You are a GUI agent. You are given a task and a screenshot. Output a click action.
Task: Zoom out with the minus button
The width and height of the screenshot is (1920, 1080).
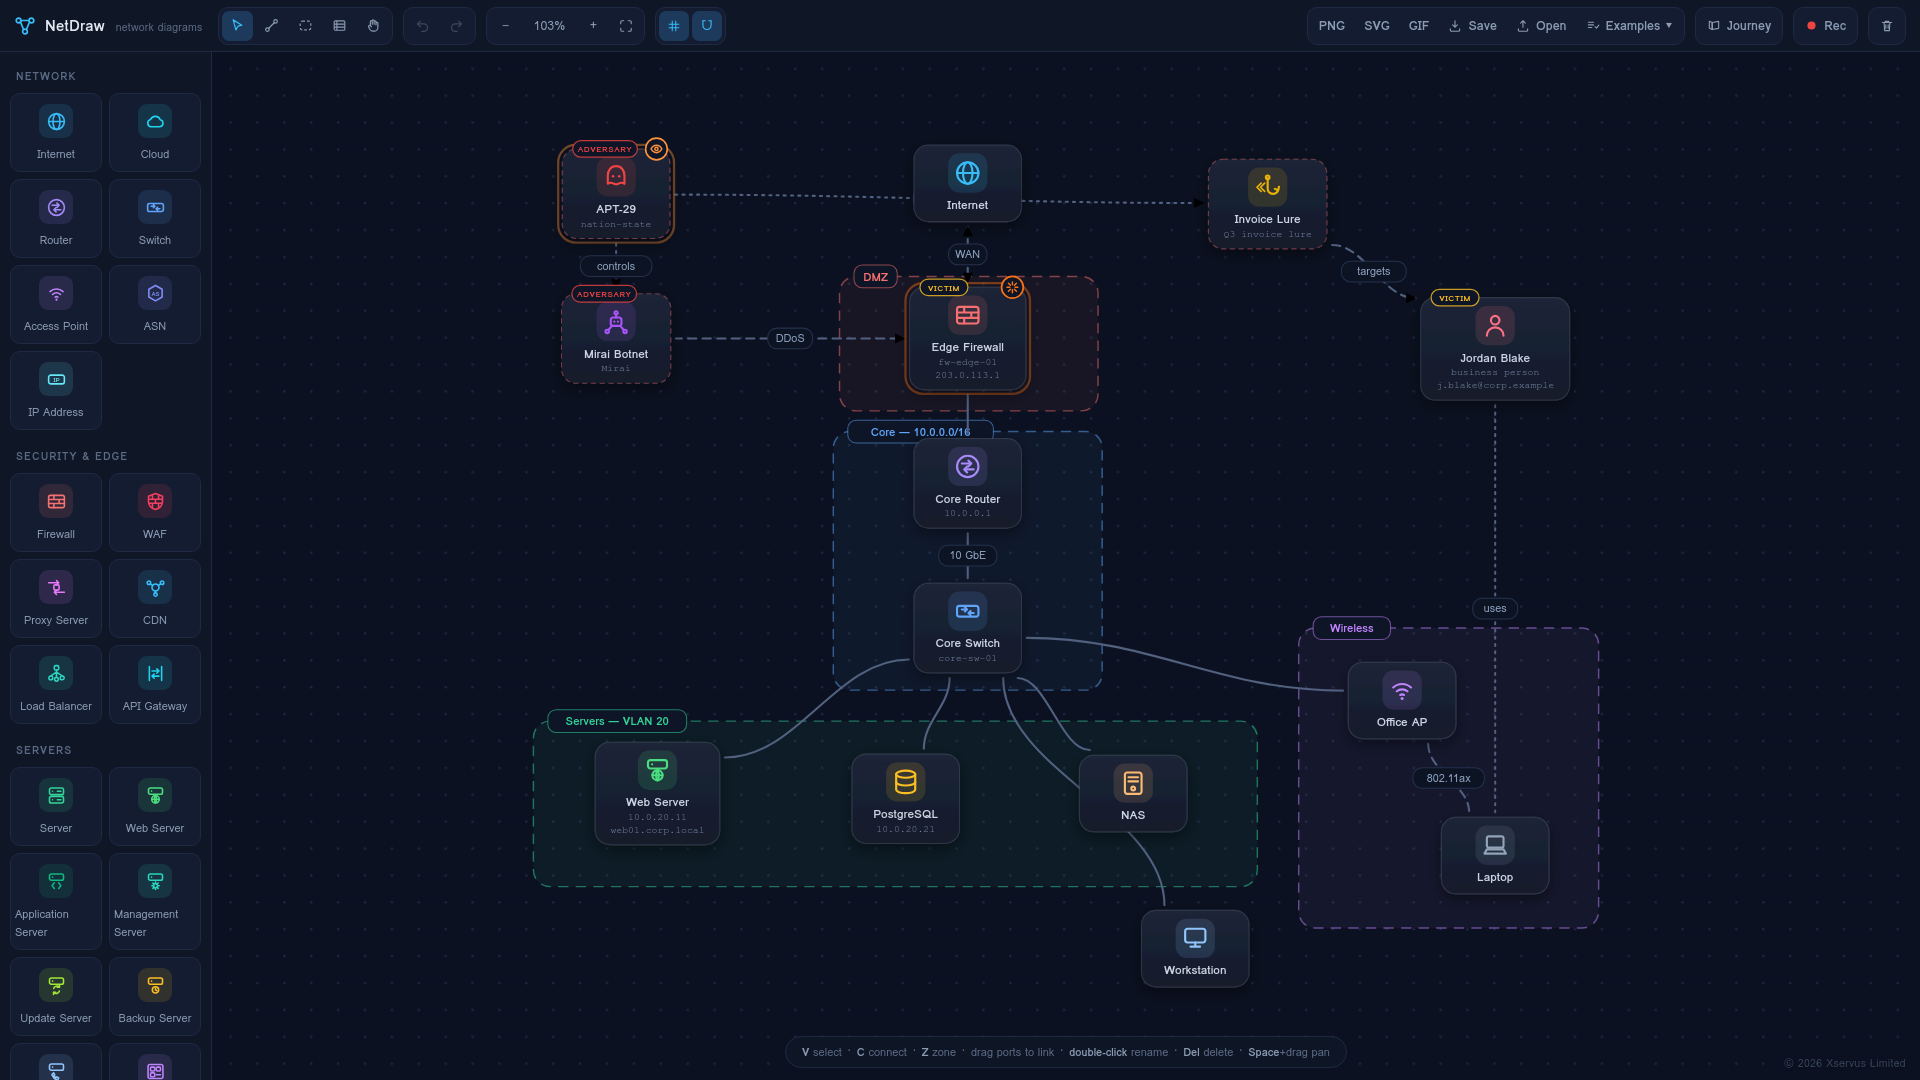[505, 26]
